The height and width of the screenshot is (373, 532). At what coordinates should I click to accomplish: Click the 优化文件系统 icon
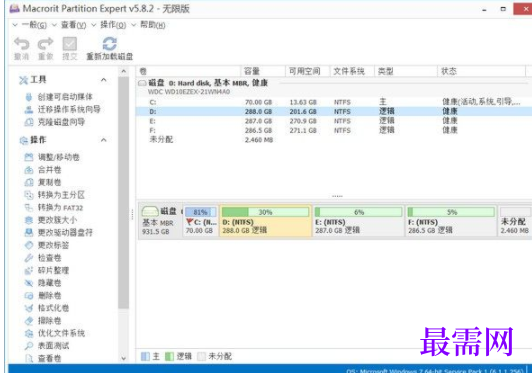[29, 333]
